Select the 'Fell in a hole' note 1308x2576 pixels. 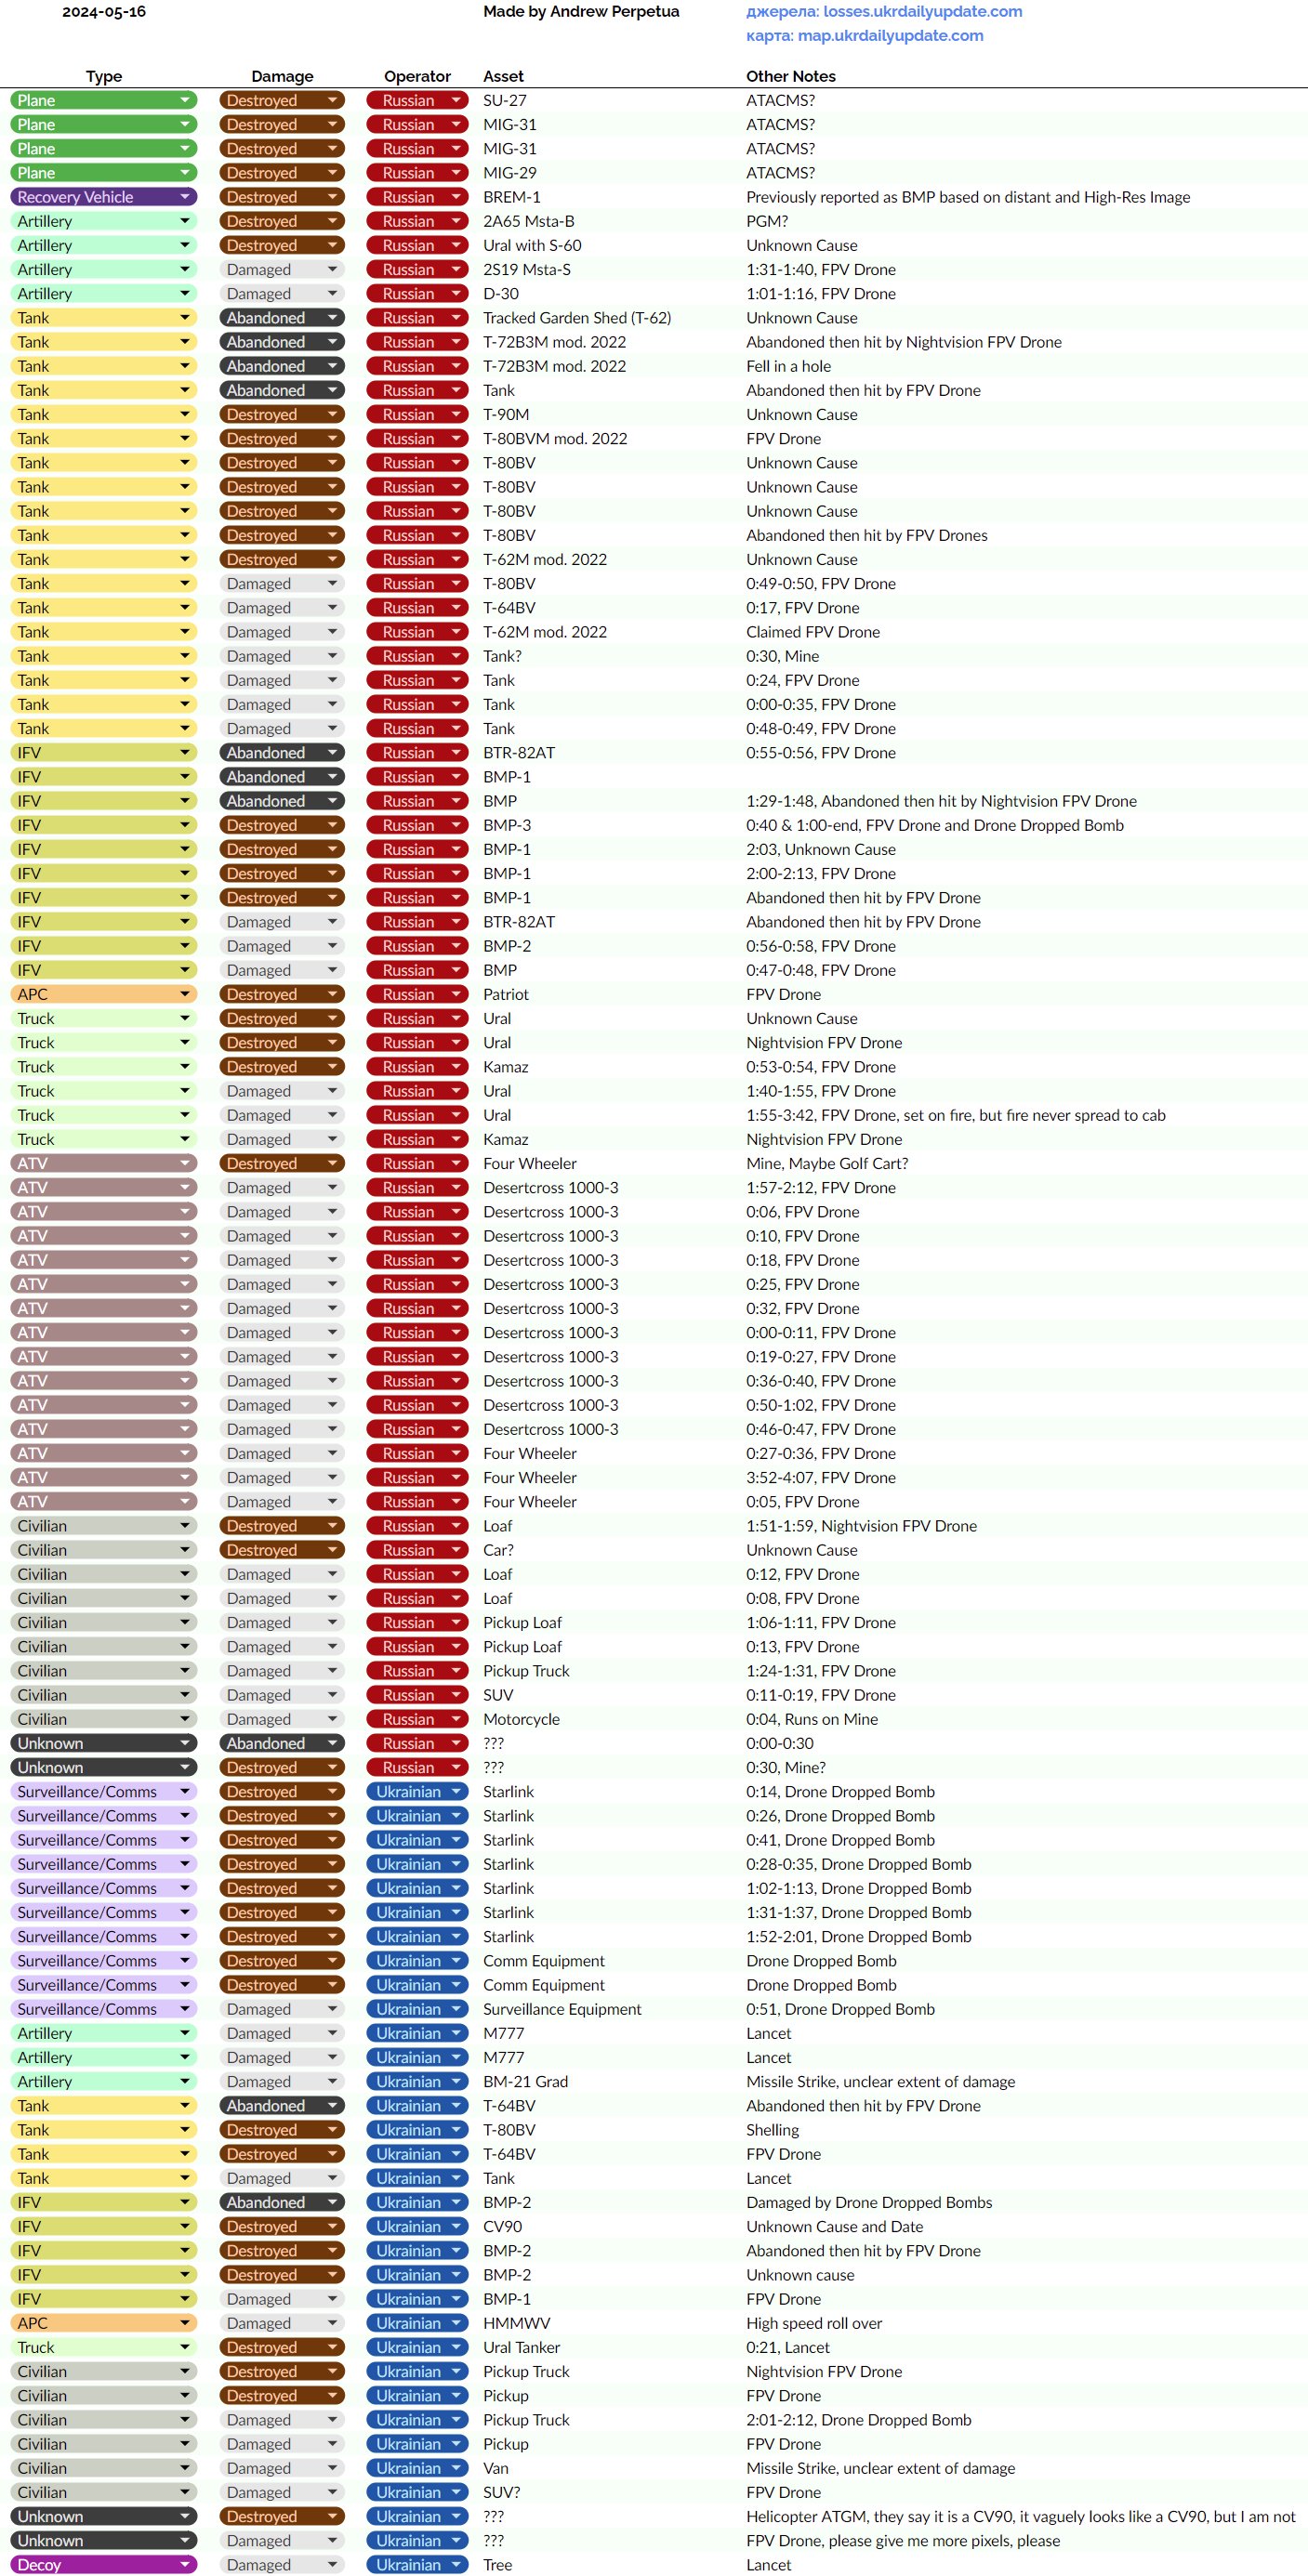tap(788, 366)
